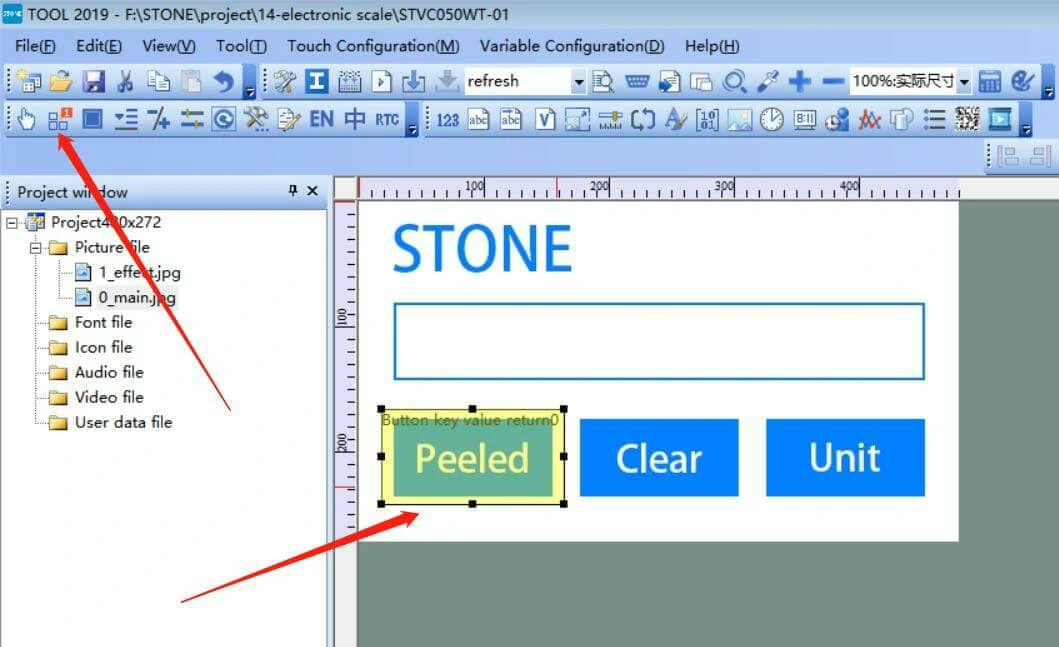1059x647 pixels.
Task: Click the New Project toolbar icon
Action: coord(29,81)
